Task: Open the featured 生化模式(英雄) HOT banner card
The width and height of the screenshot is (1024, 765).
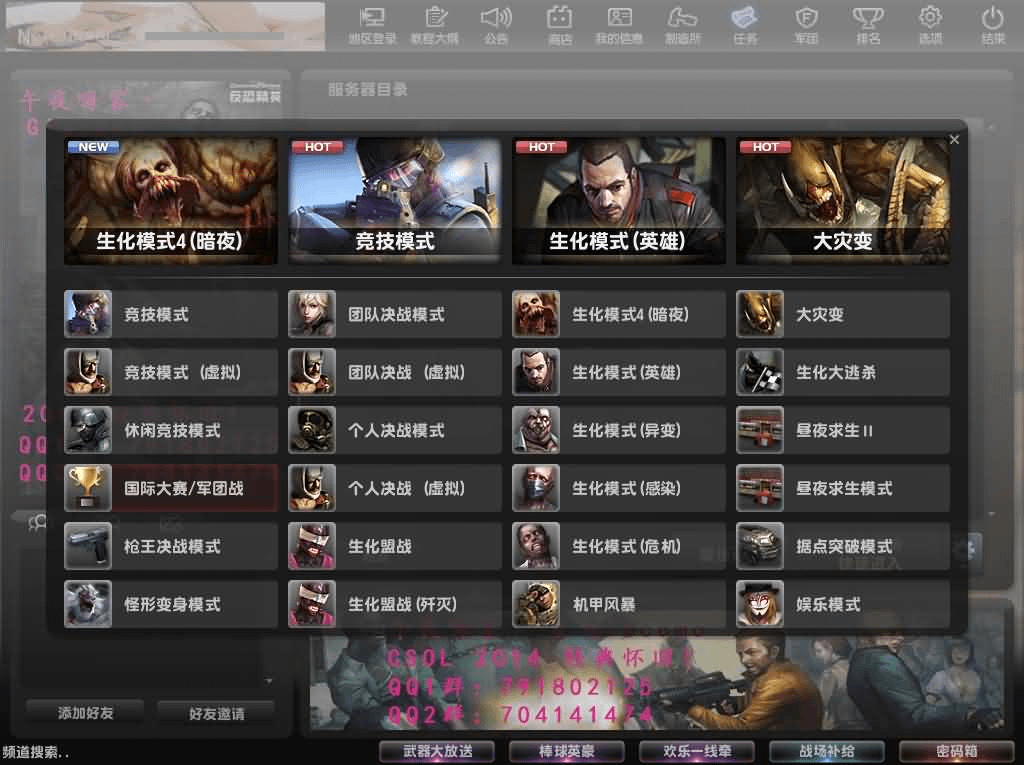Action: pos(618,201)
